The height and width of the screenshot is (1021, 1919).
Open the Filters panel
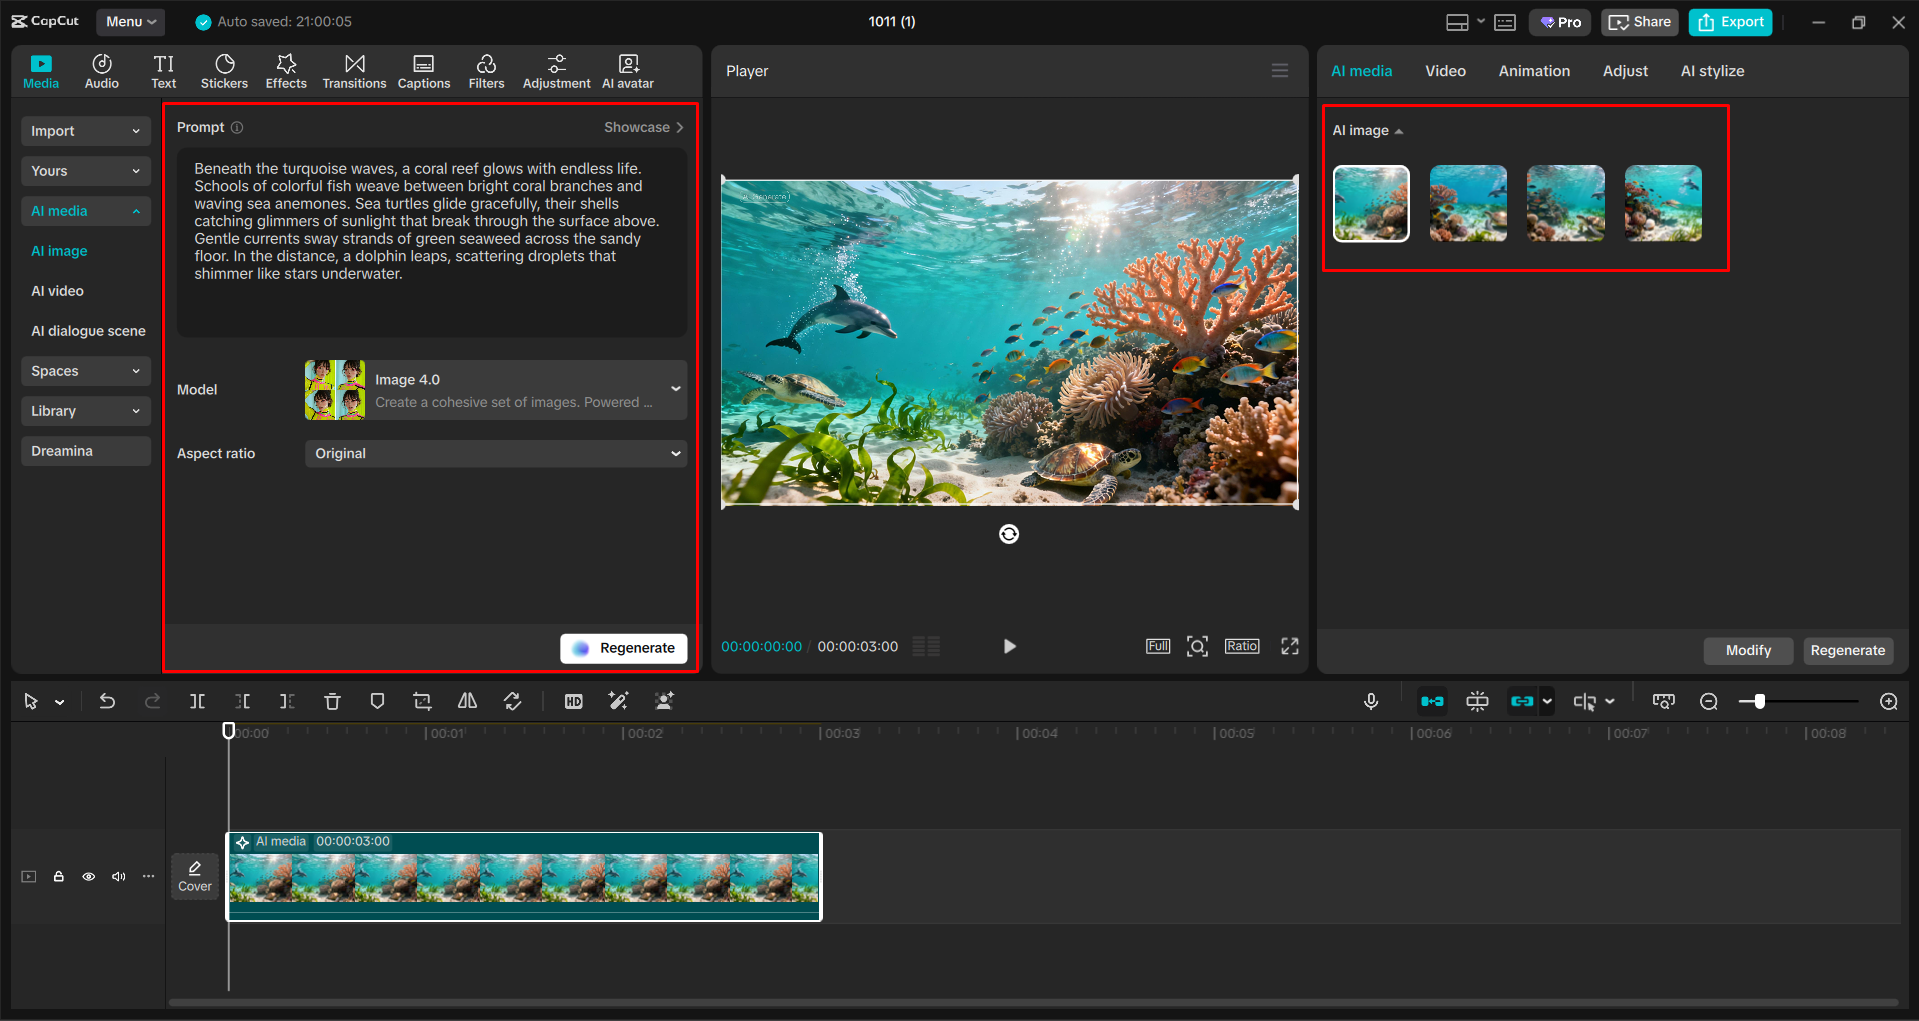point(487,72)
